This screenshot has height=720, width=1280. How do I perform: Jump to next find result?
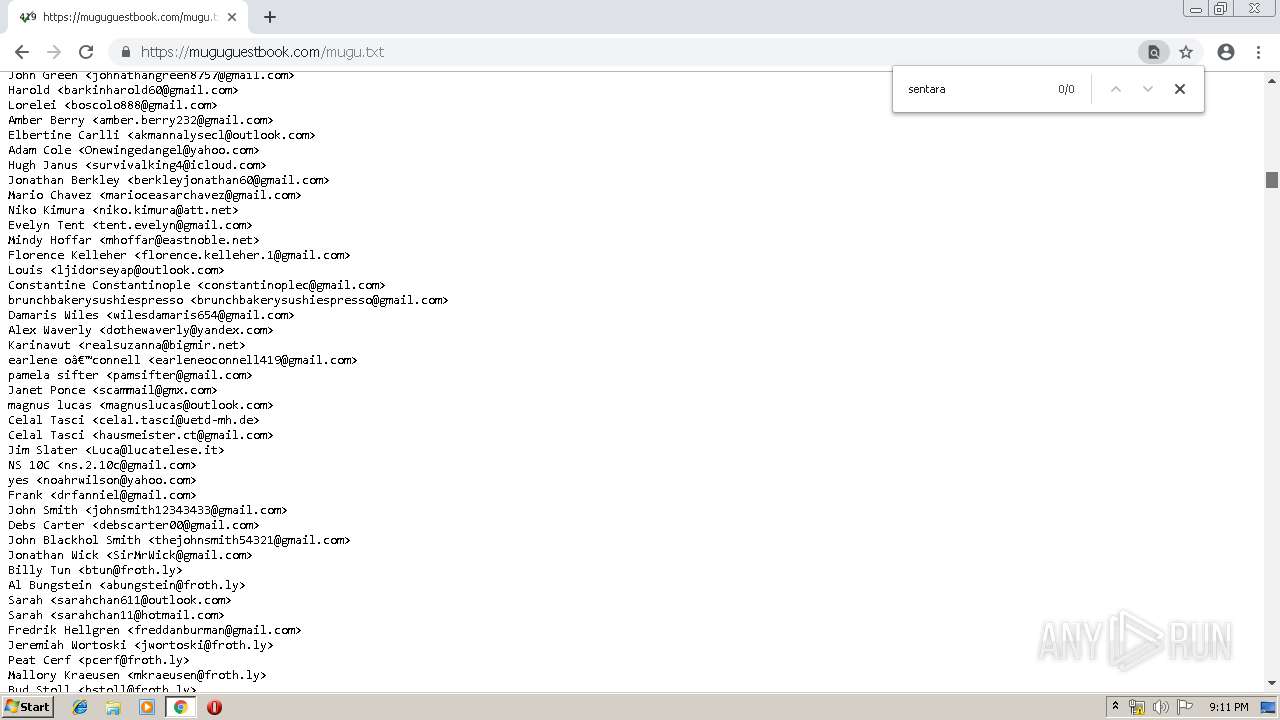tap(1148, 89)
